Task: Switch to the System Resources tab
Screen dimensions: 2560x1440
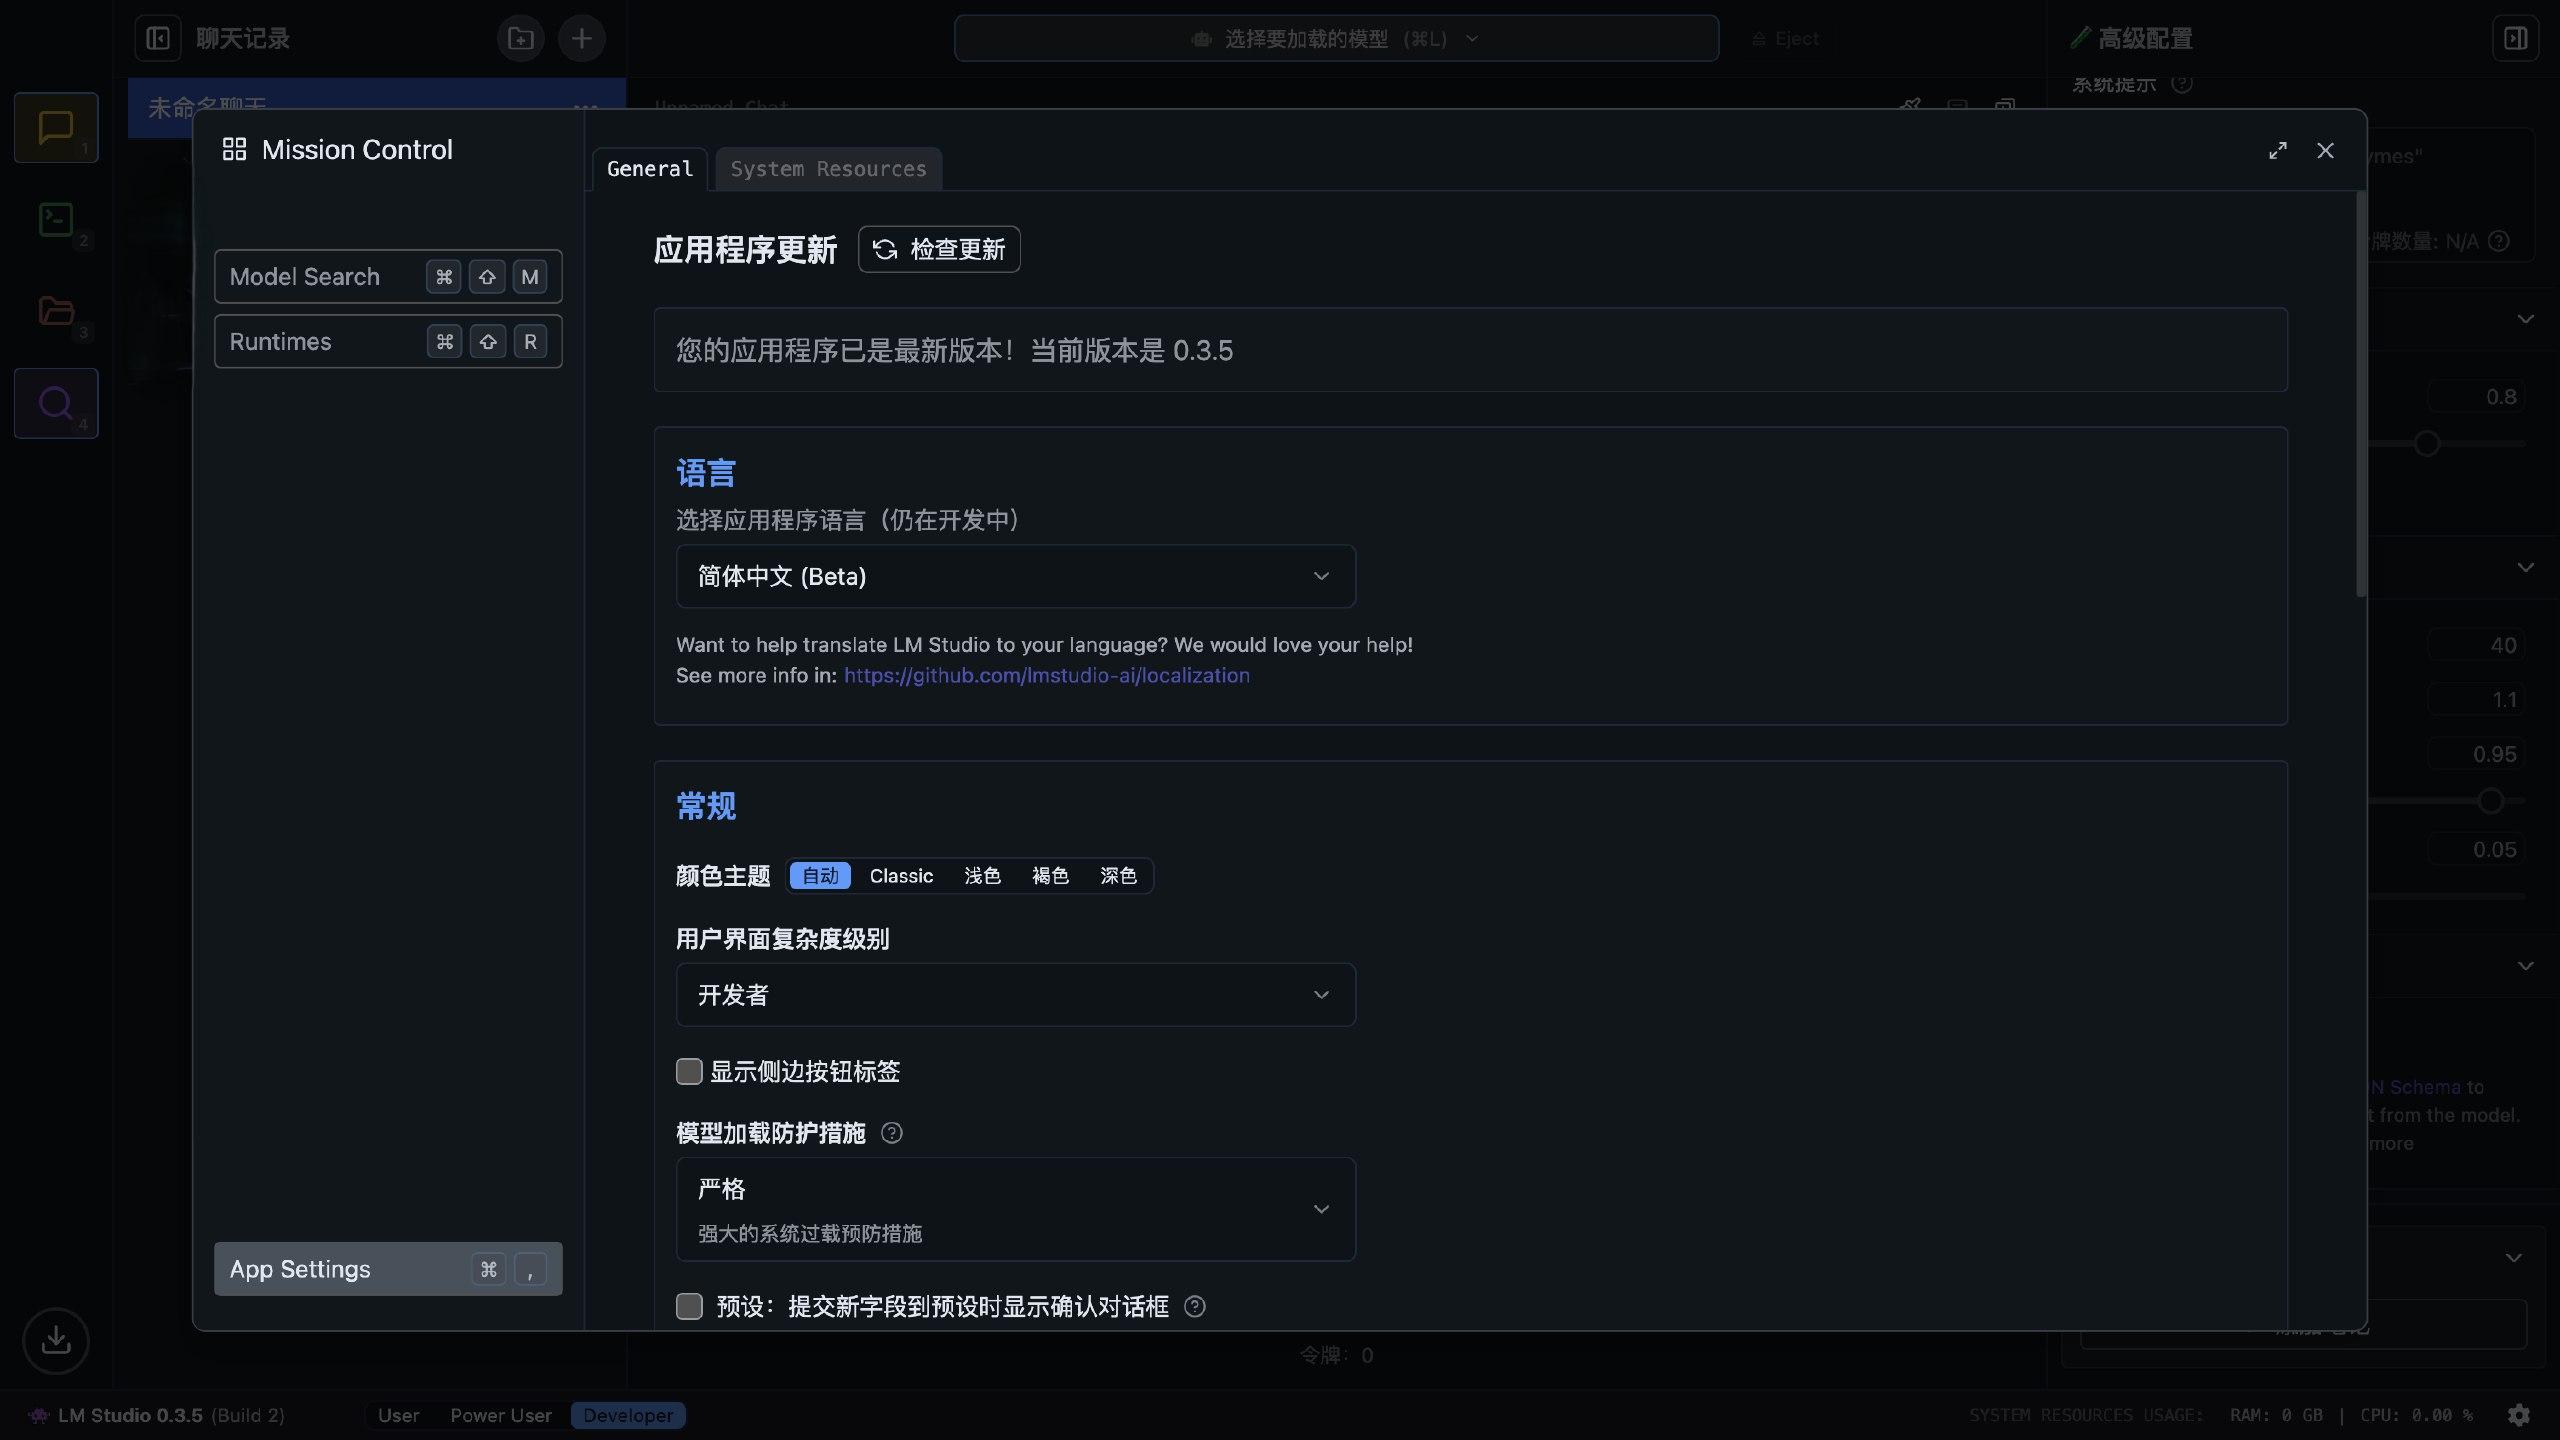Action: pyautogui.click(x=828, y=169)
